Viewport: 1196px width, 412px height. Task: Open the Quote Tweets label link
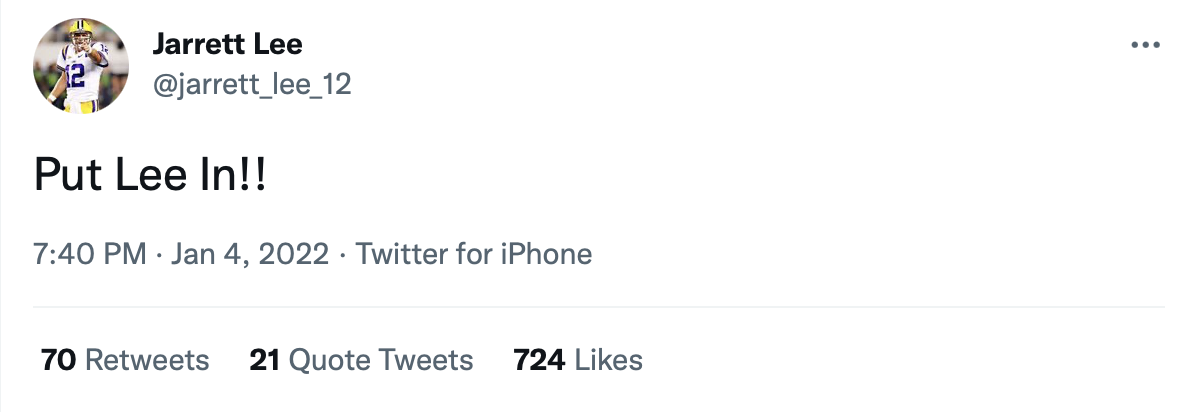[x=381, y=360]
